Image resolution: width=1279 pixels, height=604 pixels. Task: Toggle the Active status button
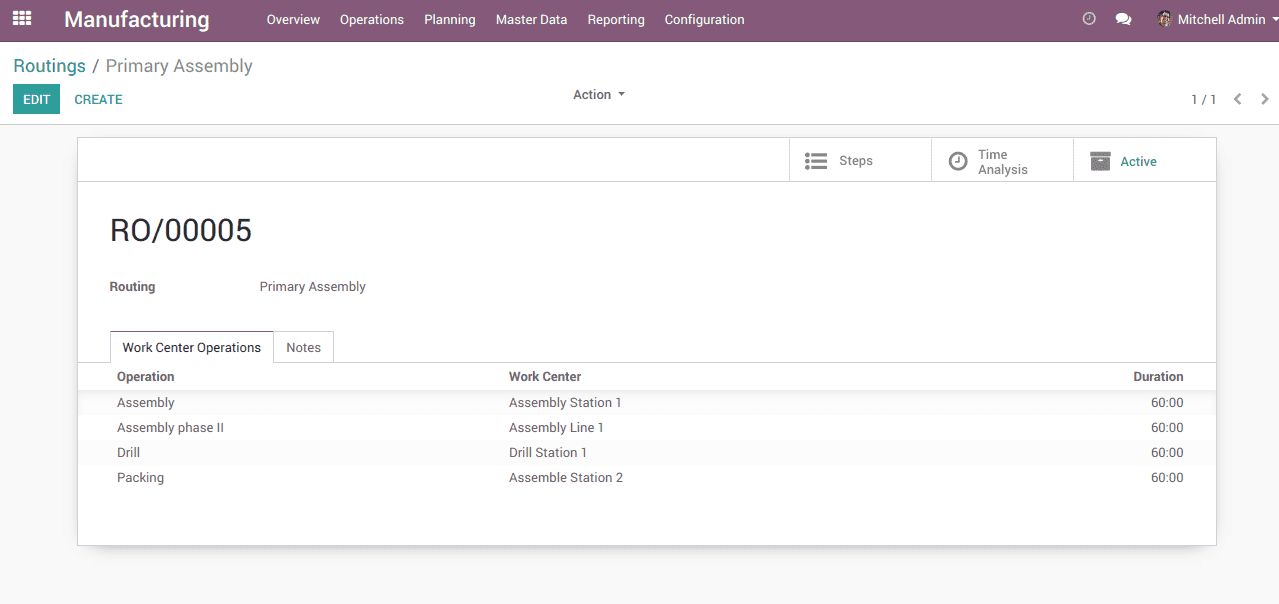click(1144, 161)
